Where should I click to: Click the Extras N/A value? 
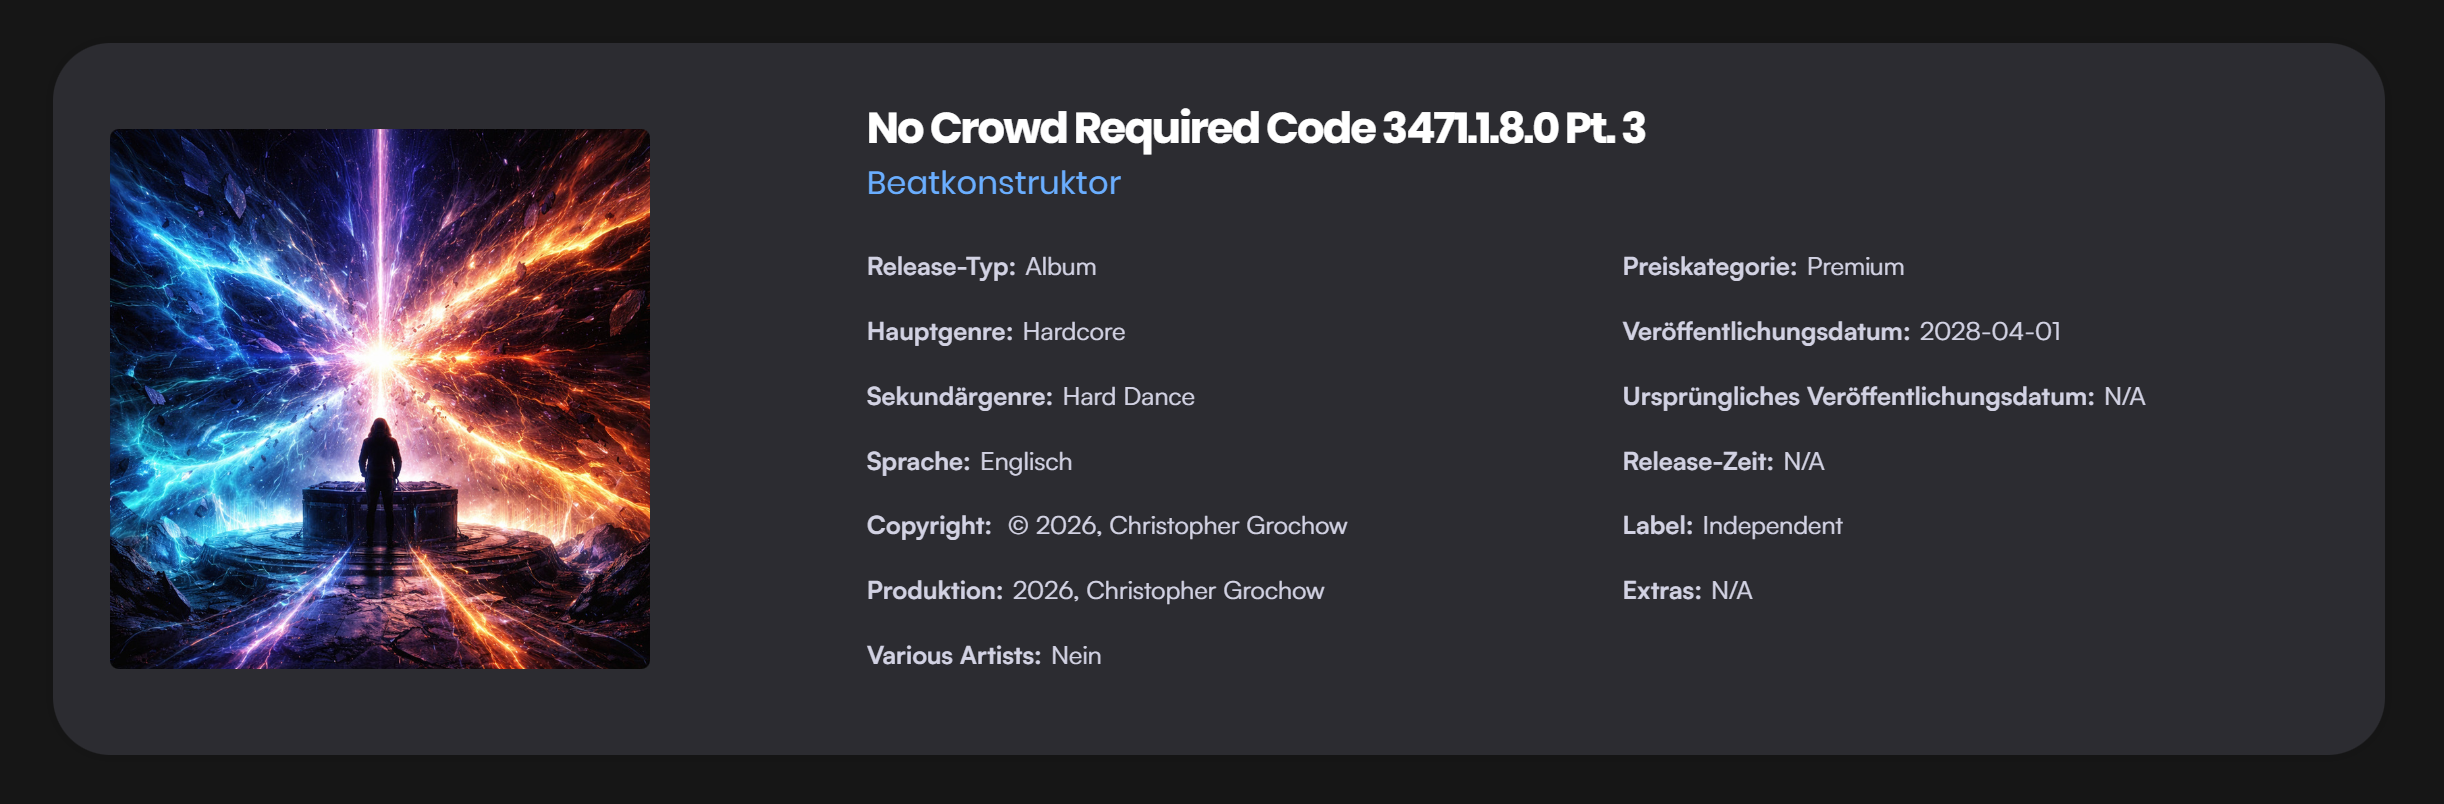tap(1731, 591)
